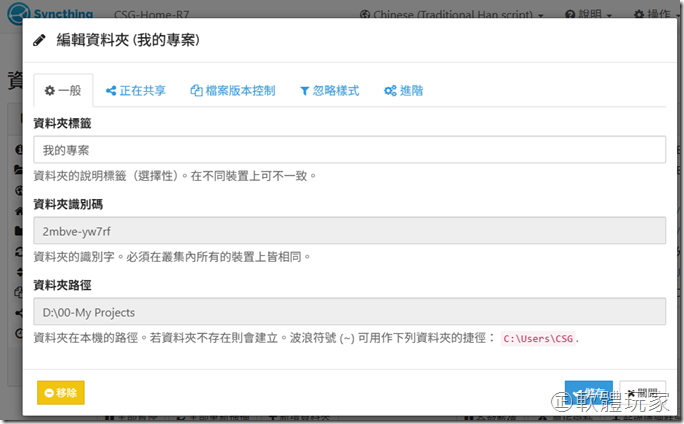This screenshot has height=424, width=684.
Task: Click the blue 儲存 save button
Action: pyautogui.click(x=588, y=393)
